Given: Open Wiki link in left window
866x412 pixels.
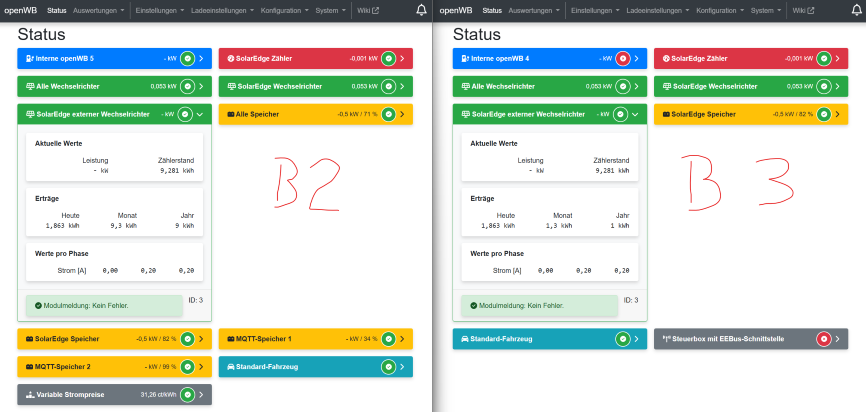Looking at the screenshot, I should click(x=368, y=10).
